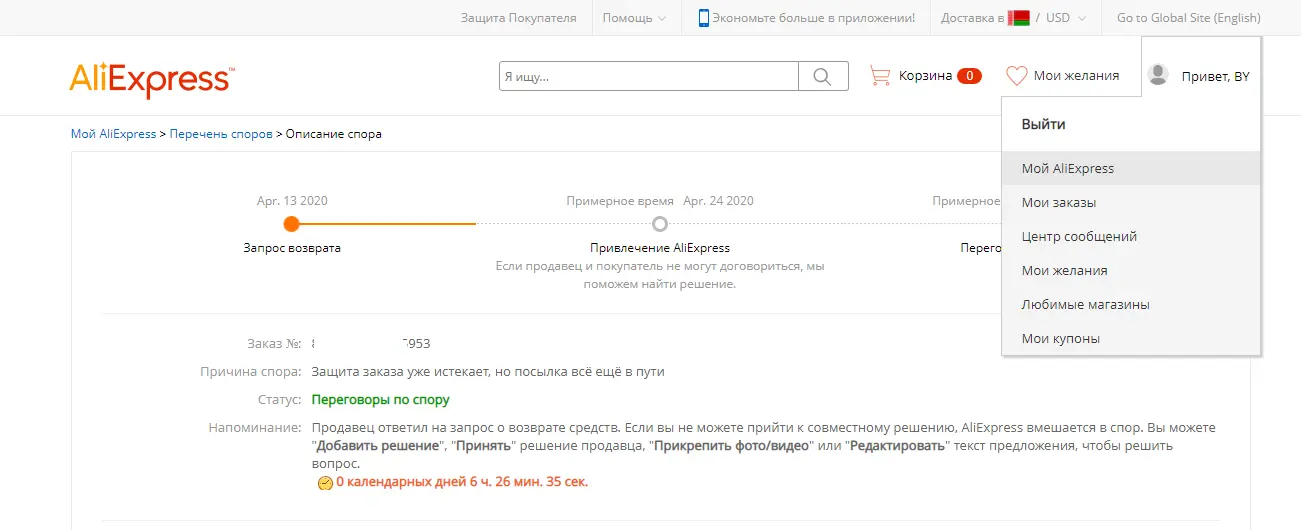The height and width of the screenshot is (530, 1301).
Task: Expand the Помощь dropdown
Action: pyautogui.click(x=634, y=18)
